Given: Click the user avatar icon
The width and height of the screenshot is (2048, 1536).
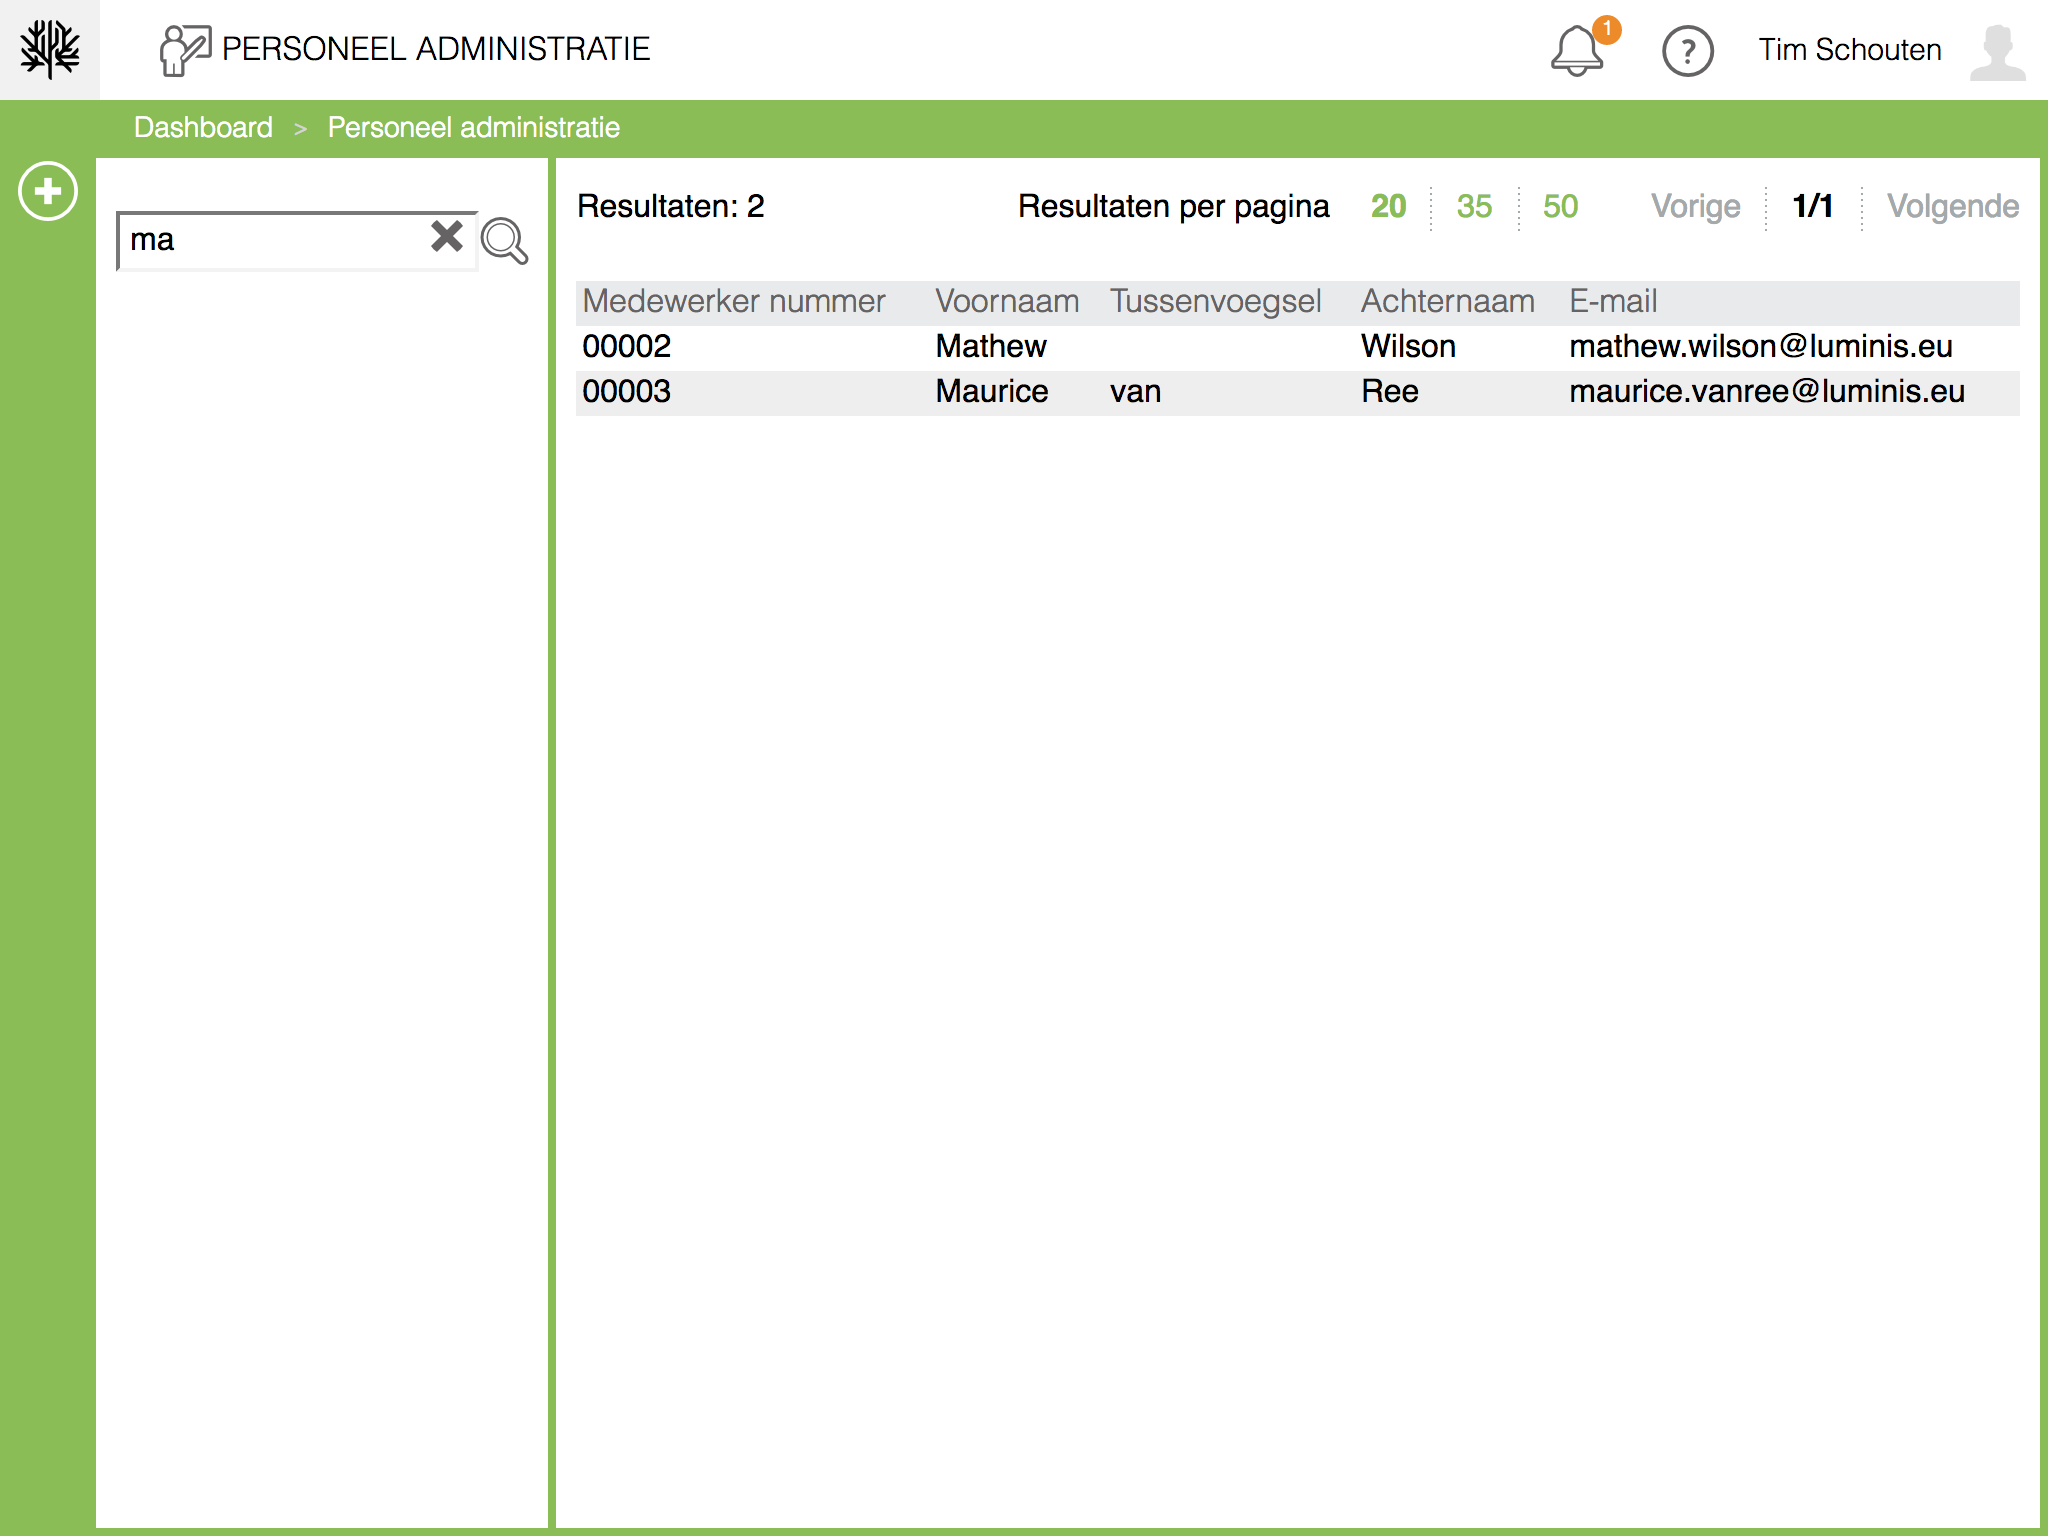Looking at the screenshot, I should click(1997, 52).
